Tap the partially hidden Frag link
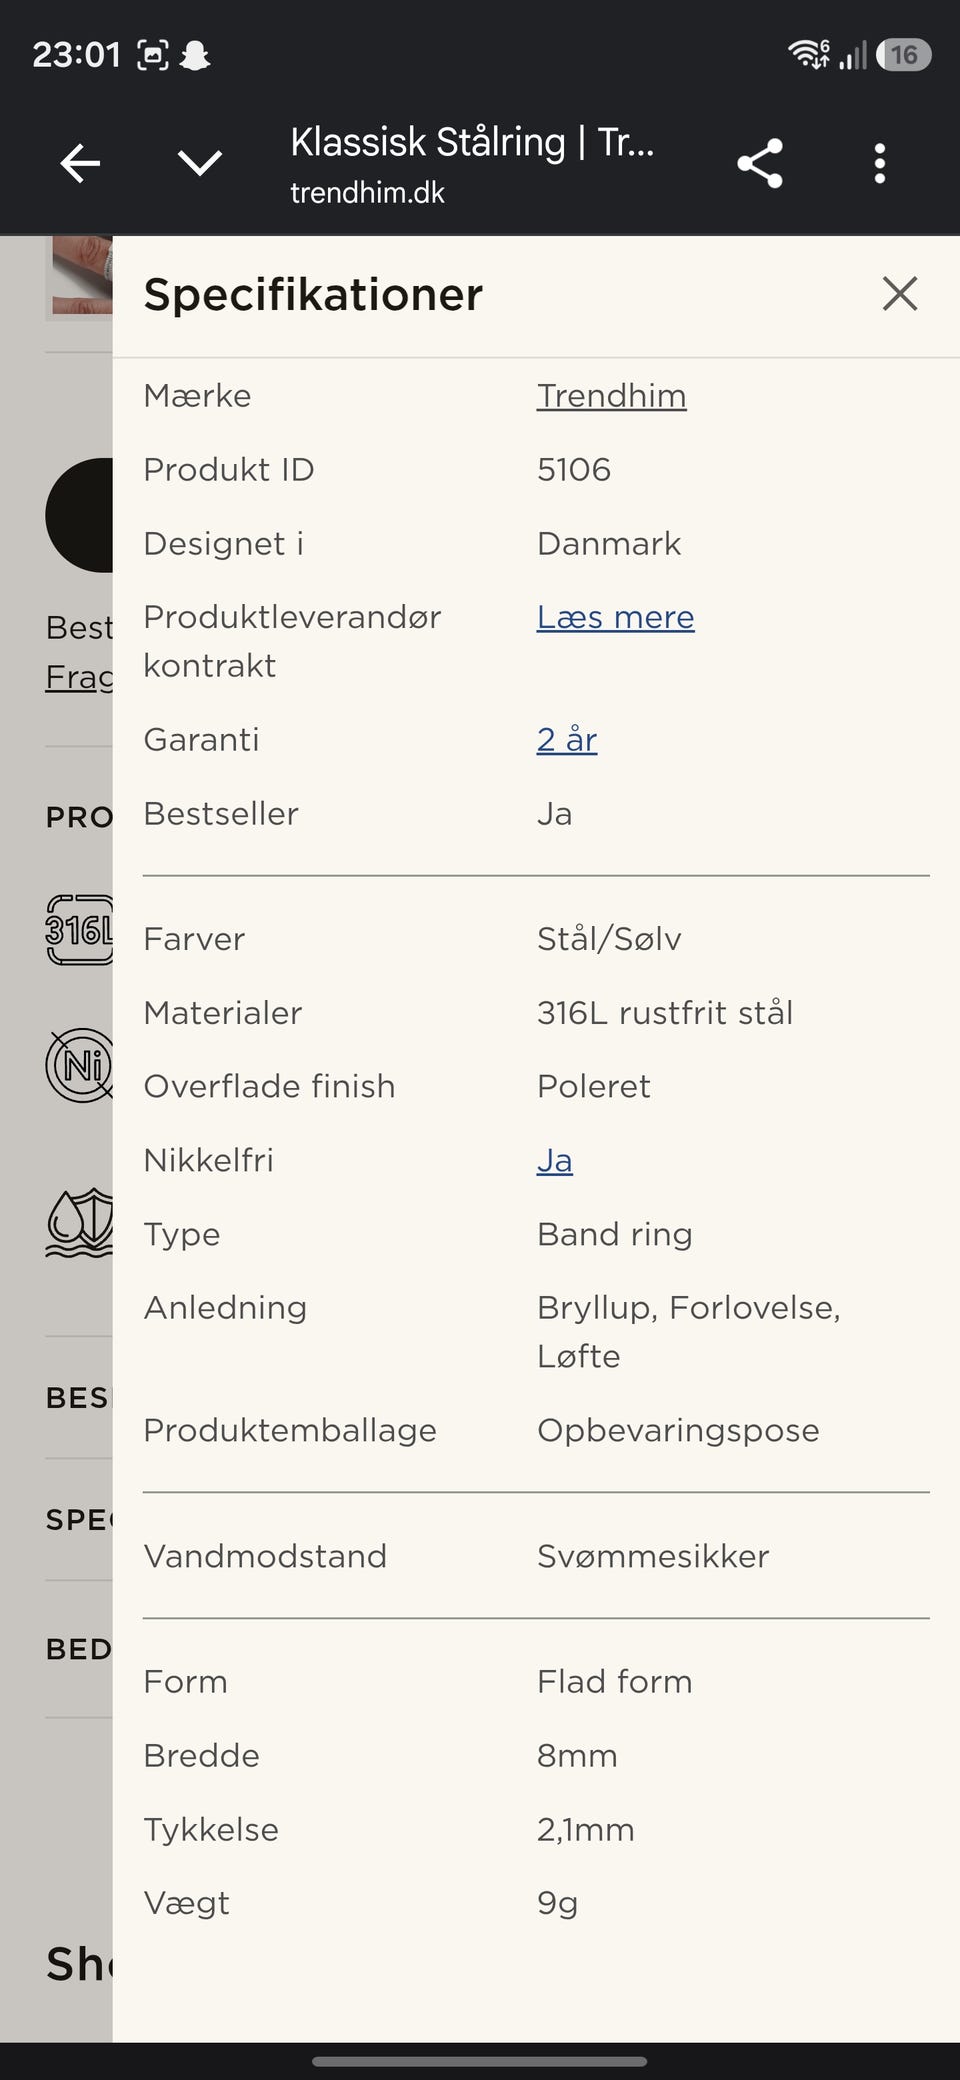Screen dimensions: 960x2080 click(x=79, y=677)
